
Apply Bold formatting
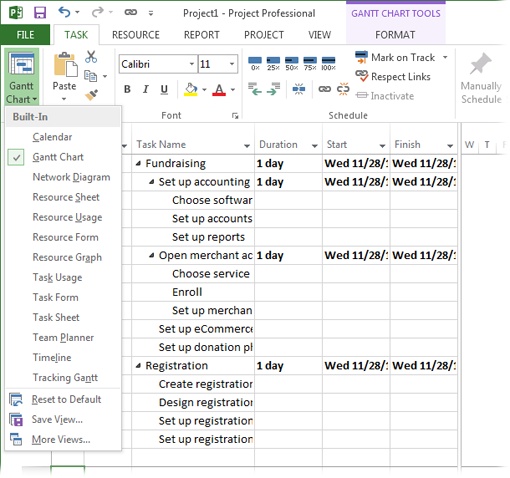point(127,89)
